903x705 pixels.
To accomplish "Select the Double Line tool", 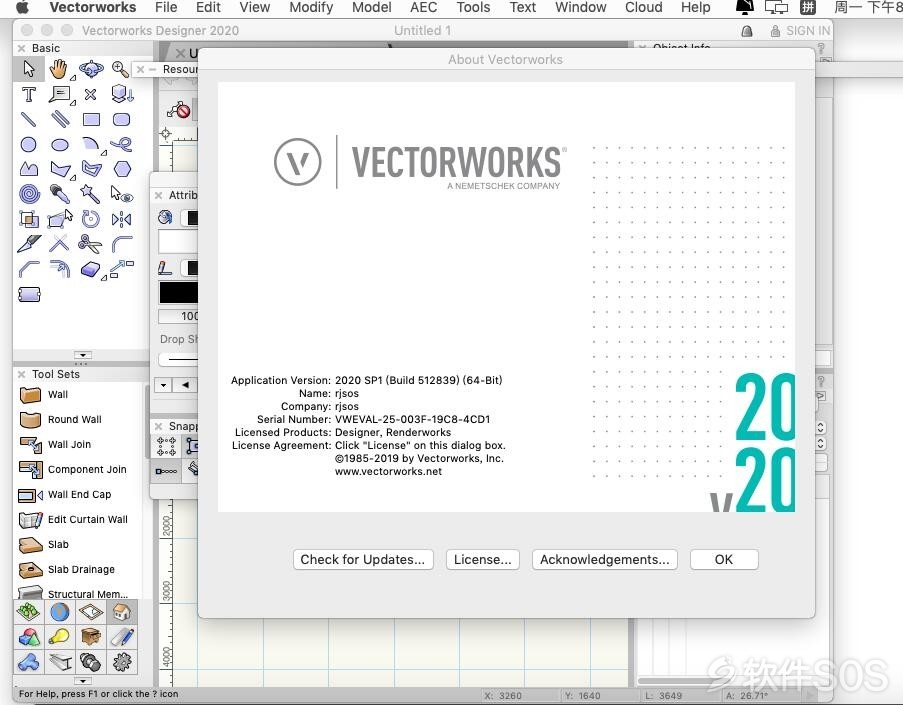I will tap(60, 119).
